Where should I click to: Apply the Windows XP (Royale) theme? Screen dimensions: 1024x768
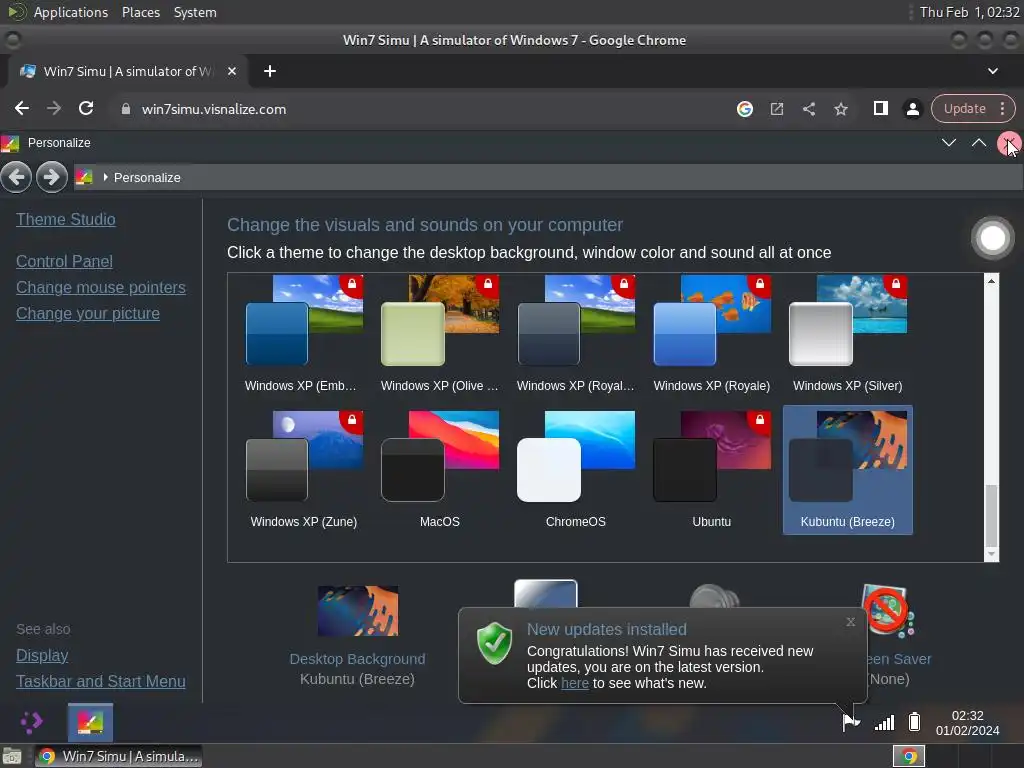point(711,333)
